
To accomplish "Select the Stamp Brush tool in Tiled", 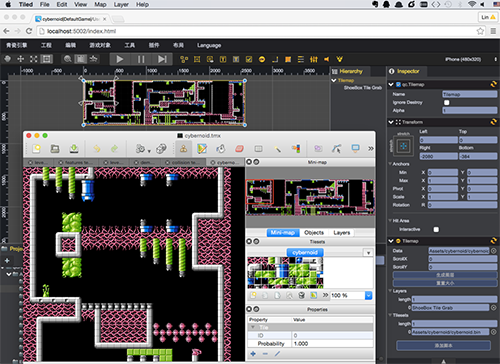I will (x=183, y=148).
